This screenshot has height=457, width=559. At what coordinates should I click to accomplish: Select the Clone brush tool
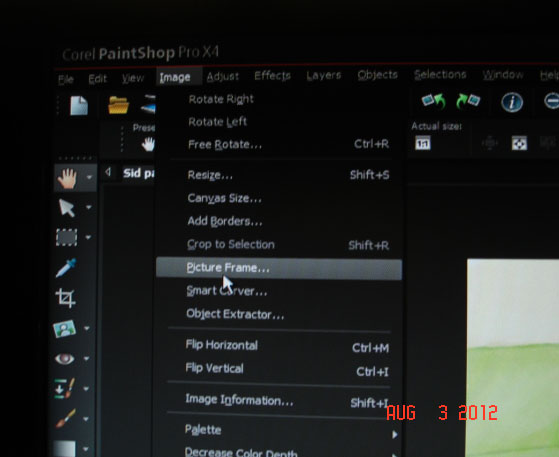[x=65, y=388]
